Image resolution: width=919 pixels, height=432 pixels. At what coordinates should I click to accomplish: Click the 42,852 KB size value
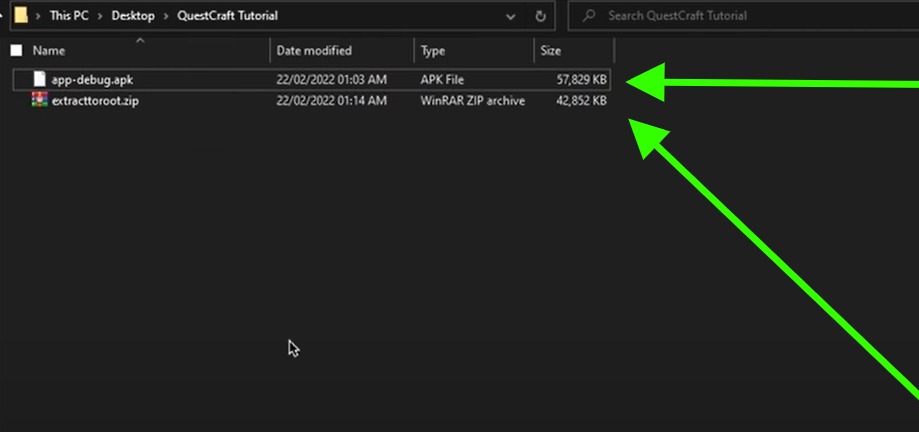click(x=581, y=101)
